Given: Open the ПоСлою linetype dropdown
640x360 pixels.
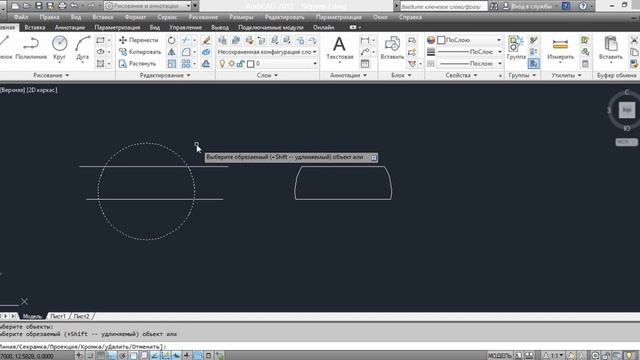Looking at the screenshot, I should pos(469,64).
